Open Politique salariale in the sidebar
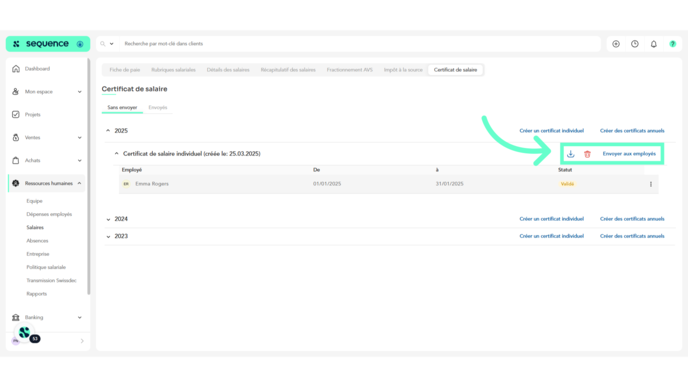This screenshot has width=688, height=387. pyautogui.click(x=46, y=267)
